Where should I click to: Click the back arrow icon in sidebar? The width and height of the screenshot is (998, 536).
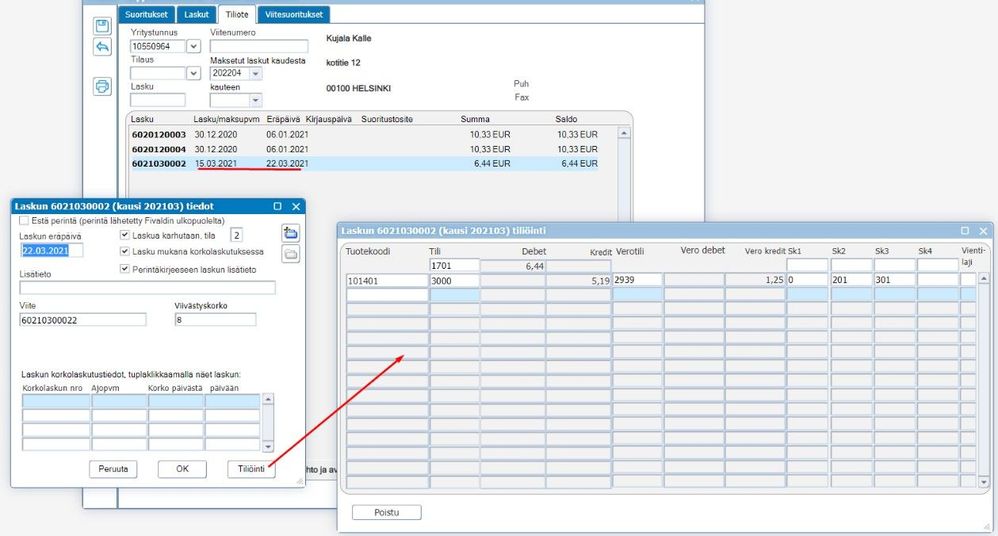tap(102, 46)
